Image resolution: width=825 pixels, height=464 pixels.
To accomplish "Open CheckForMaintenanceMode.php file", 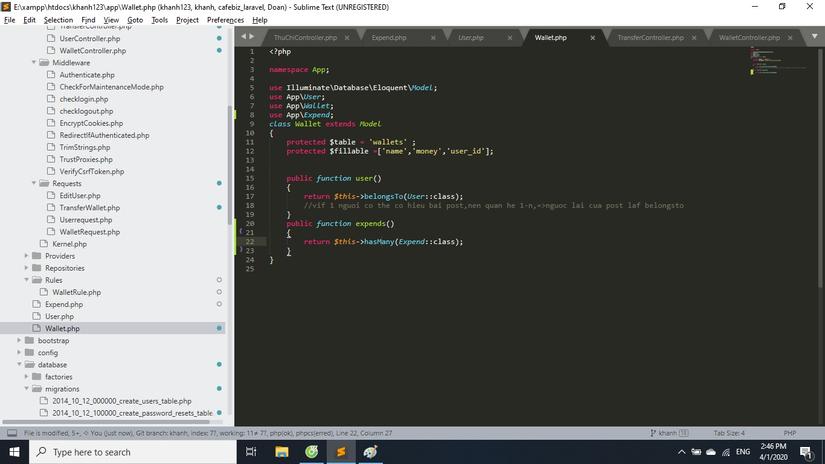I will click(x=112, y=87).
